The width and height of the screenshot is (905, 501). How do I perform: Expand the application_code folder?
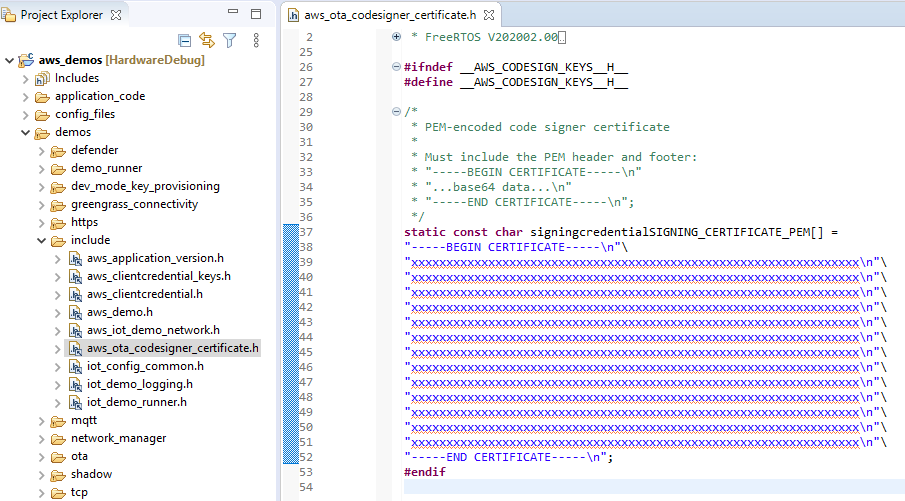[26, 96]
